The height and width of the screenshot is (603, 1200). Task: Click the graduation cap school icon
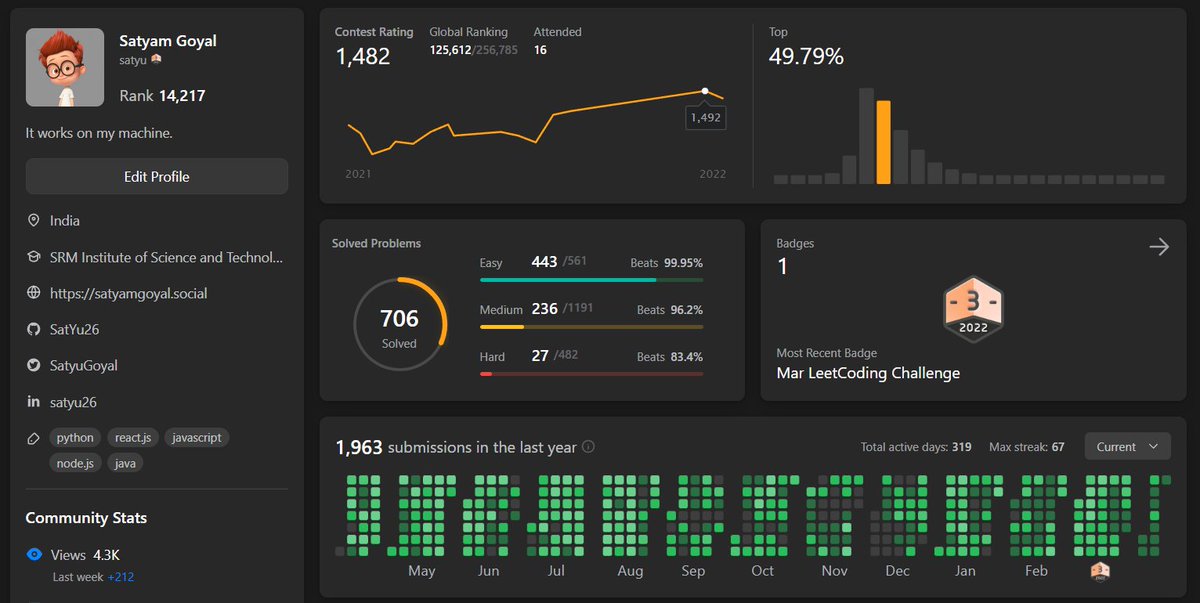point(33,257)
